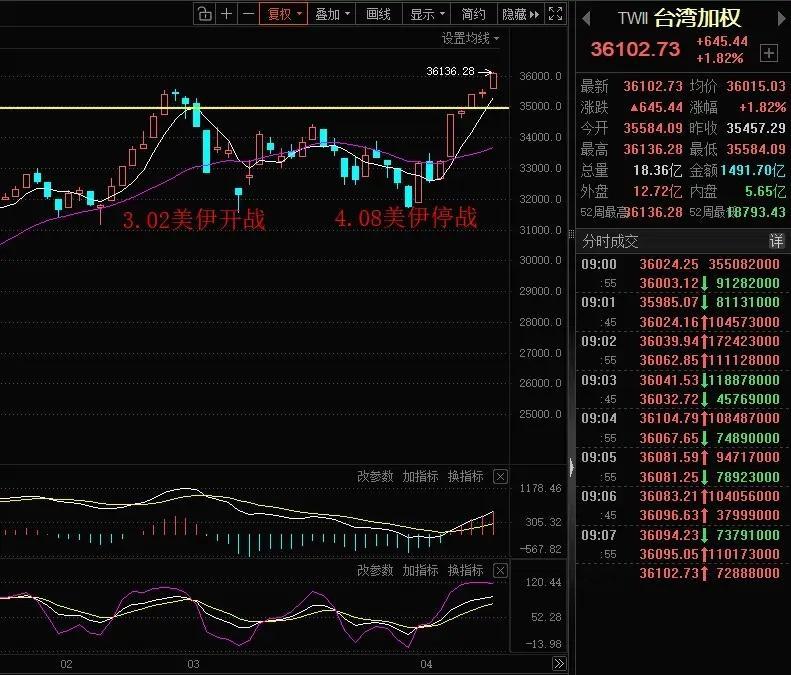Select 09:06 trade row 36083.21

[681, 496]
